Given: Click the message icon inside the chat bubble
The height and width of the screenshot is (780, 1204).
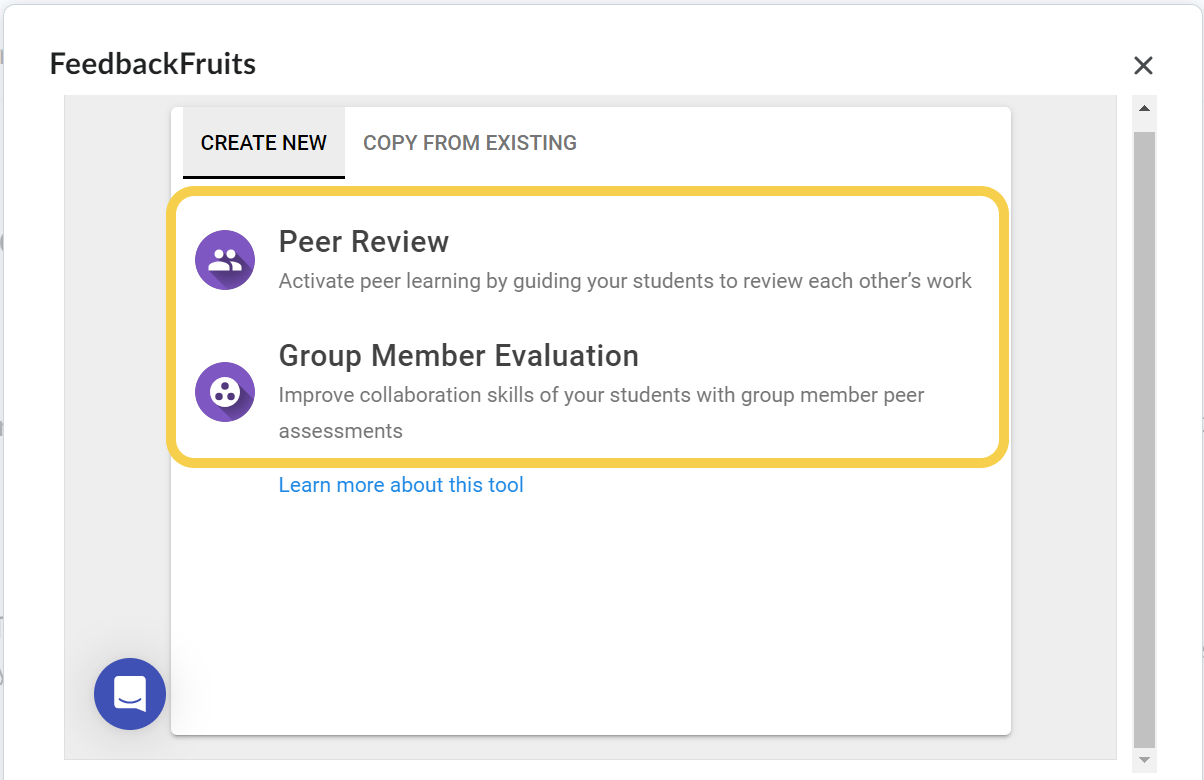Looking at the screenshot, I should tap(130, 694).
